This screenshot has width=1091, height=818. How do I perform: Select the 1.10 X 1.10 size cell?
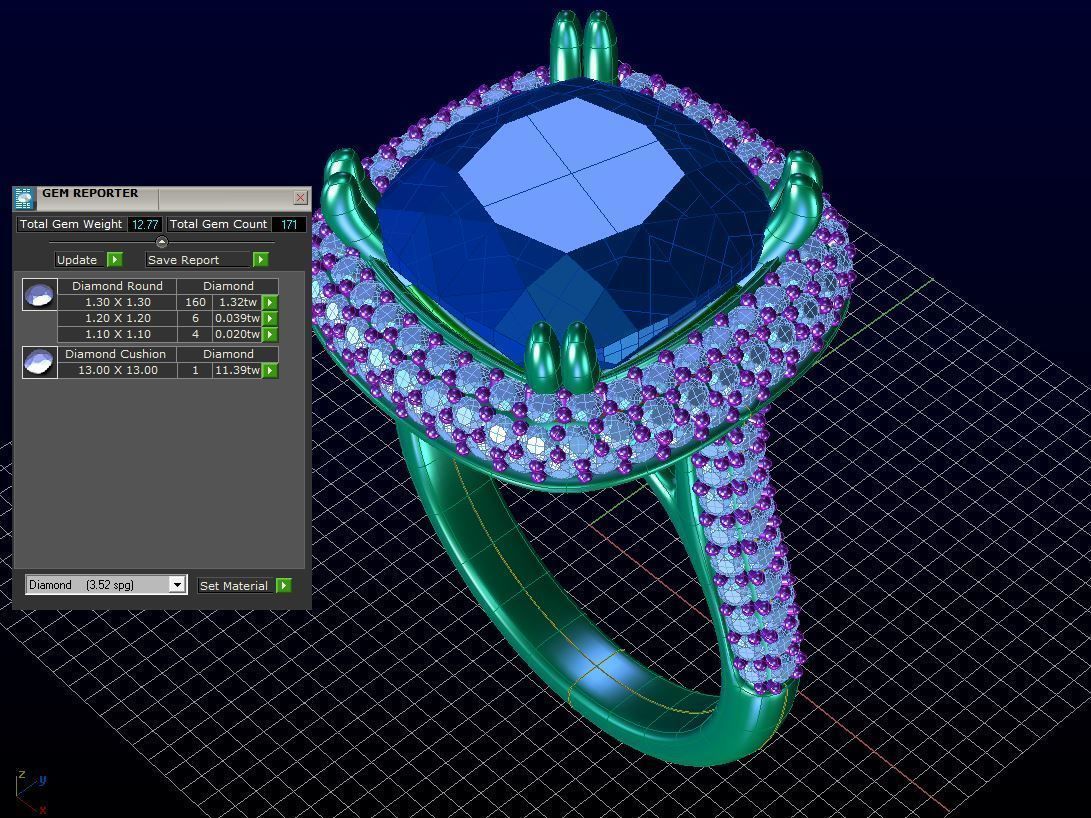[x=118, y=335]
